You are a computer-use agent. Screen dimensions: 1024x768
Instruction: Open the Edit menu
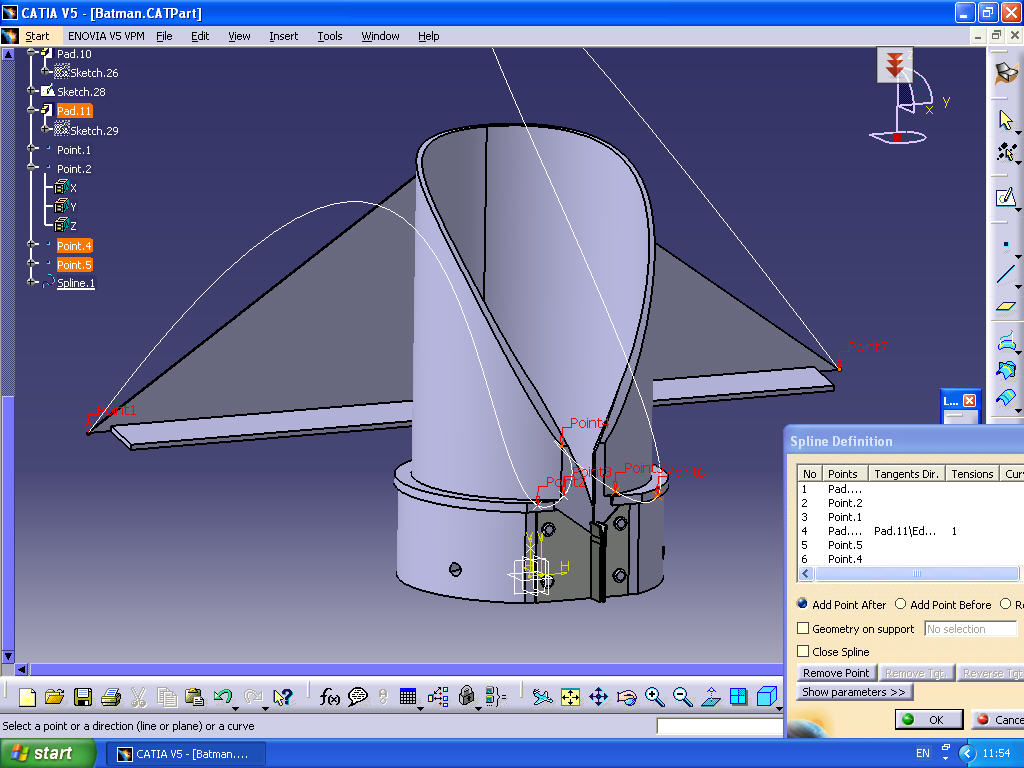[x=200, y=36]
